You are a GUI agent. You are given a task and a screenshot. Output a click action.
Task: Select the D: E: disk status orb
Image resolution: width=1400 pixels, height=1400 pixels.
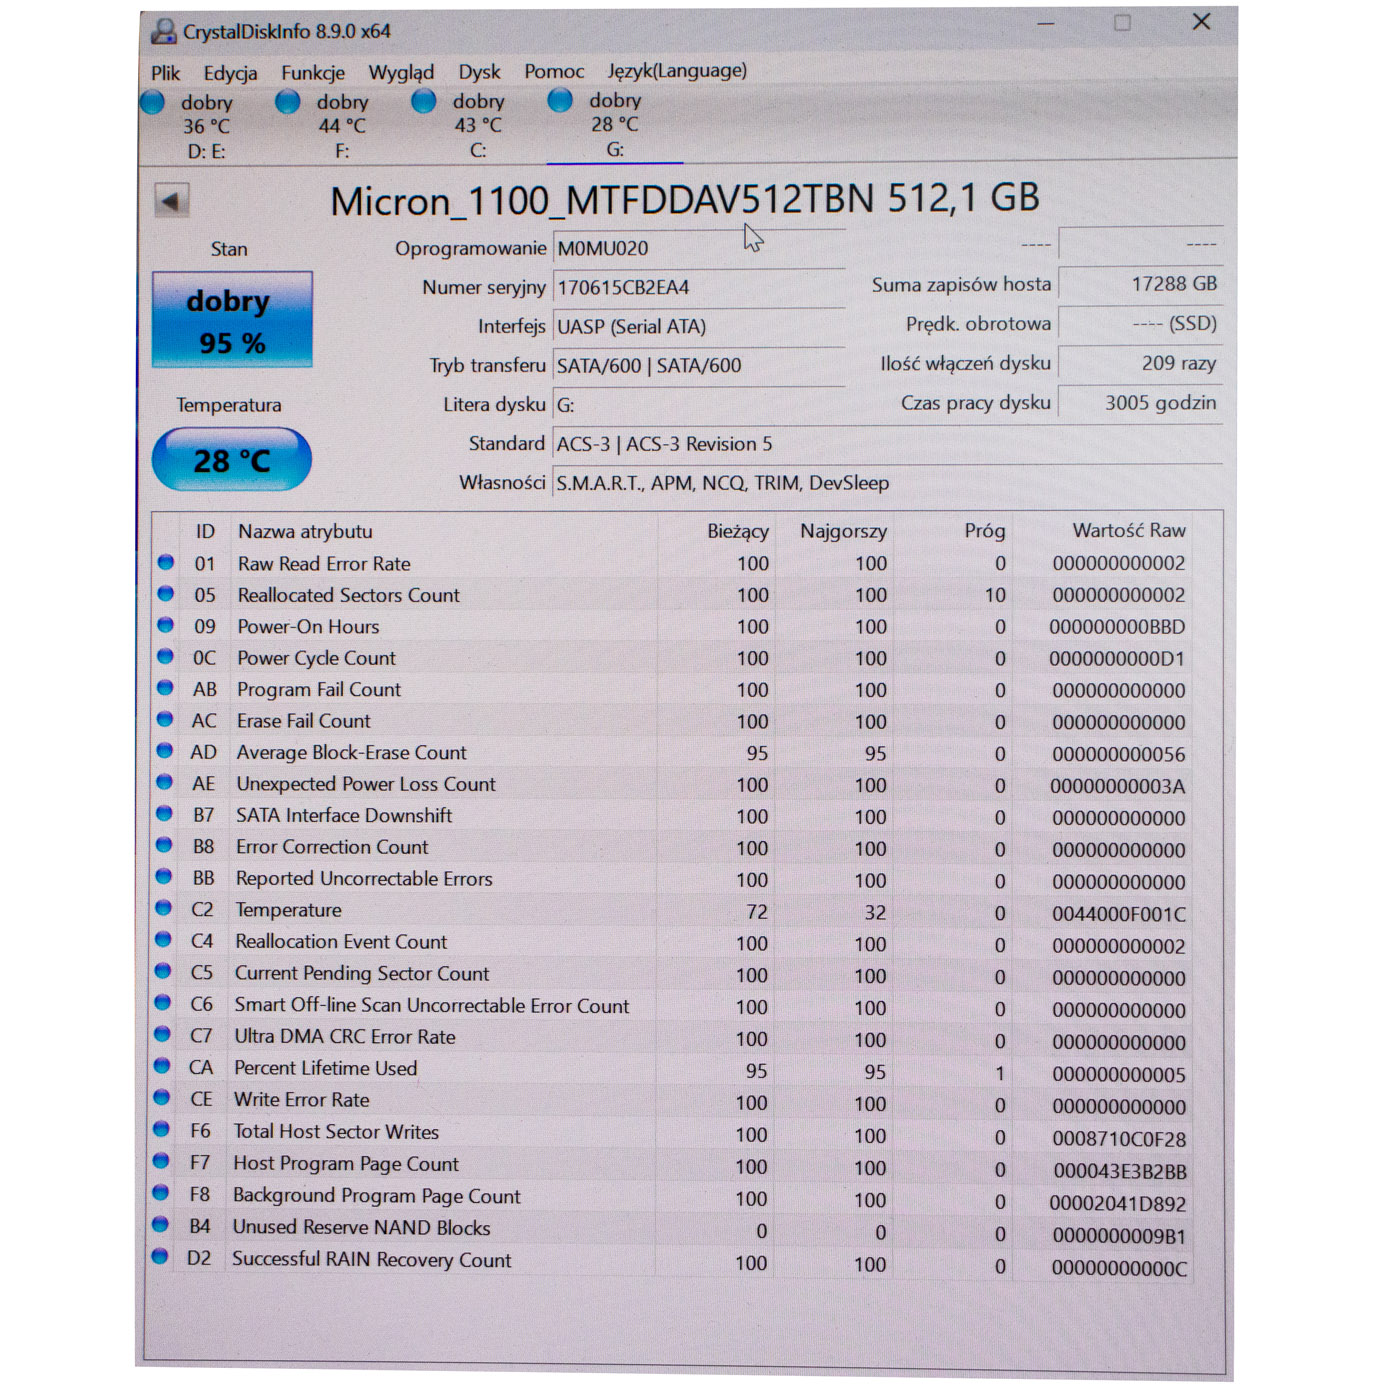[x=153, y=102]
